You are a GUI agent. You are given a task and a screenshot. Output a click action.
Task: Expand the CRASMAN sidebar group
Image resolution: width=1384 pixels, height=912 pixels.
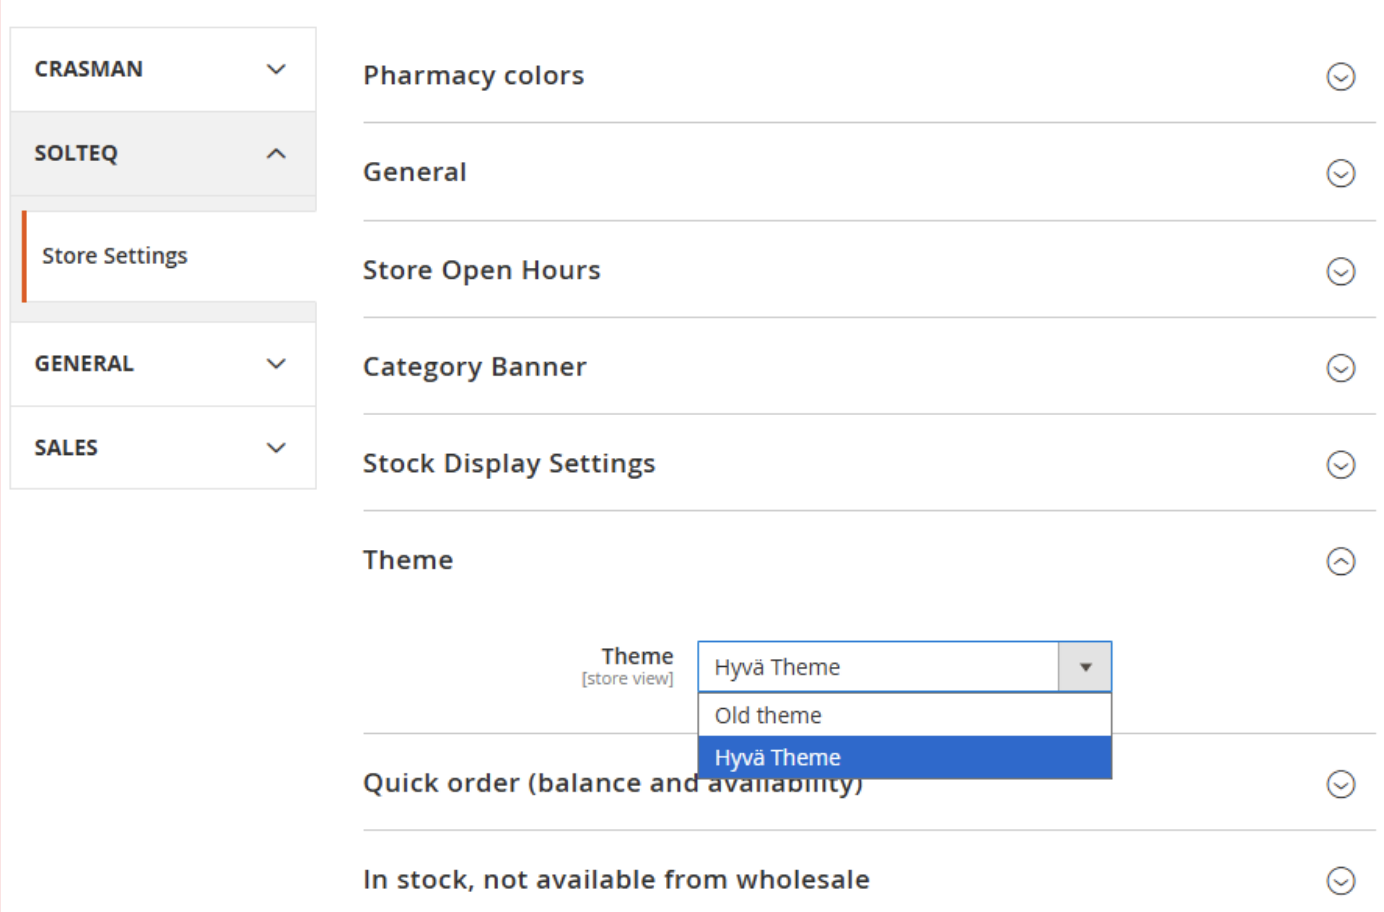[163, 69]
